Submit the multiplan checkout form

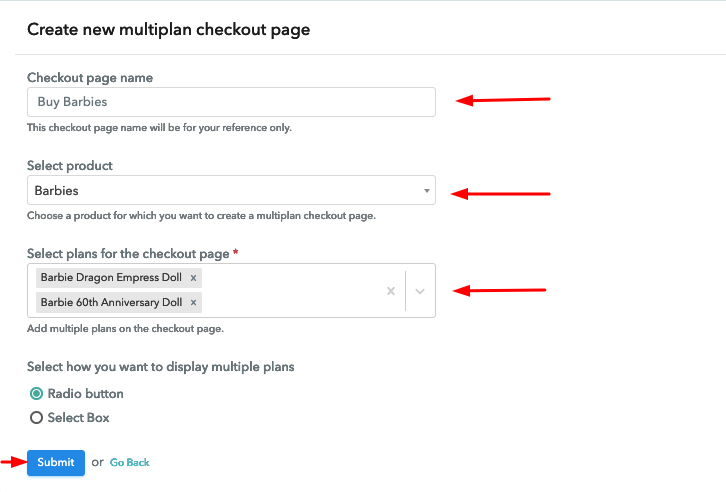[56, 462]
